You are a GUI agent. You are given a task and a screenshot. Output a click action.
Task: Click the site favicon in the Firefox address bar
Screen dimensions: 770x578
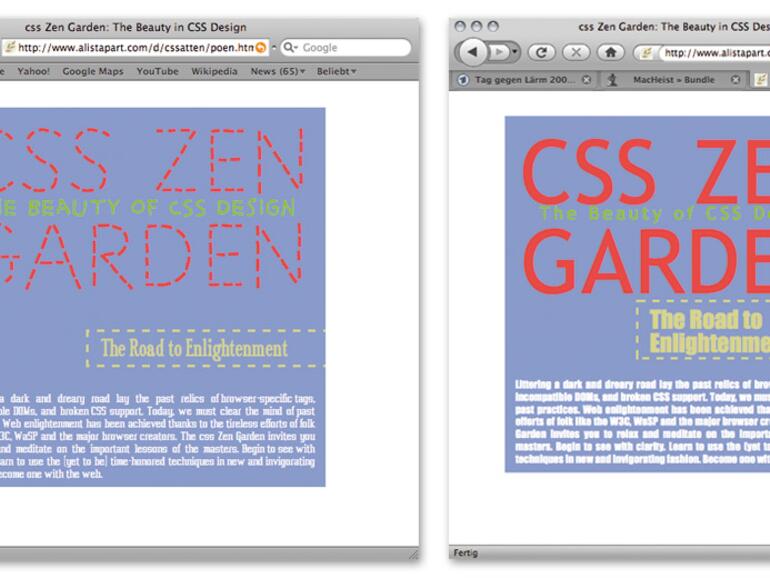(x=647, y=53)
